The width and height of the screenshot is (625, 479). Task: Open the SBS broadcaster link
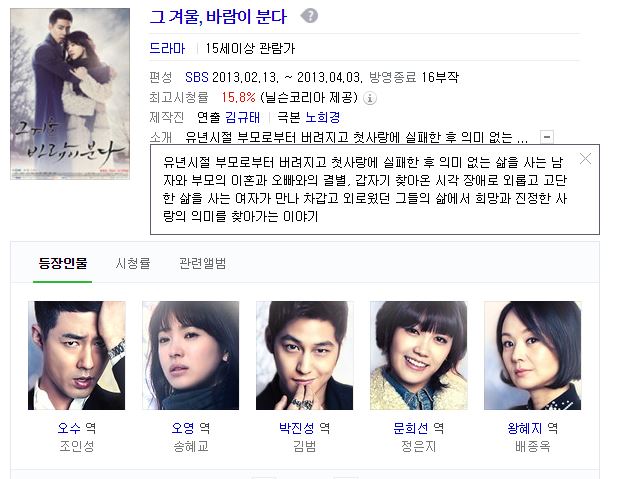(197, 77)
